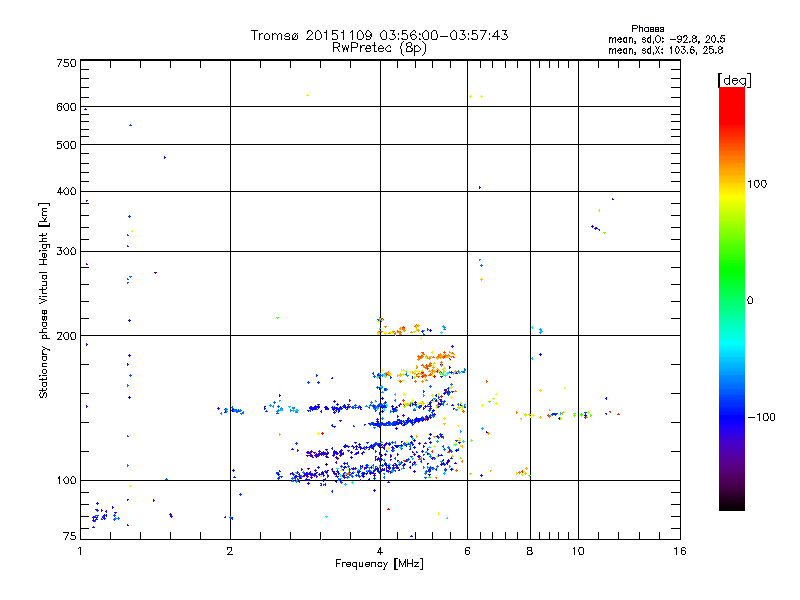800x600 pixels.
Task: Click colorbar tick label '100'
Action: 757,184
